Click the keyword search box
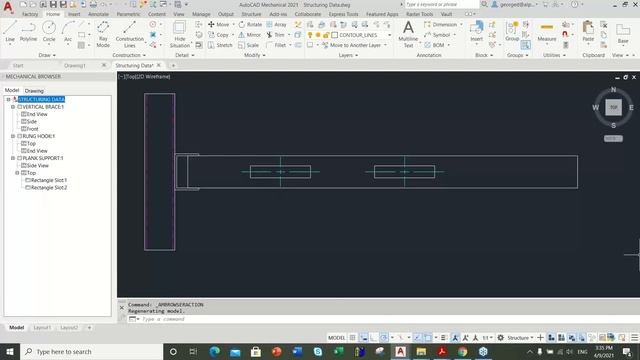This screenshot has height=360, width=640. (442, 4)
